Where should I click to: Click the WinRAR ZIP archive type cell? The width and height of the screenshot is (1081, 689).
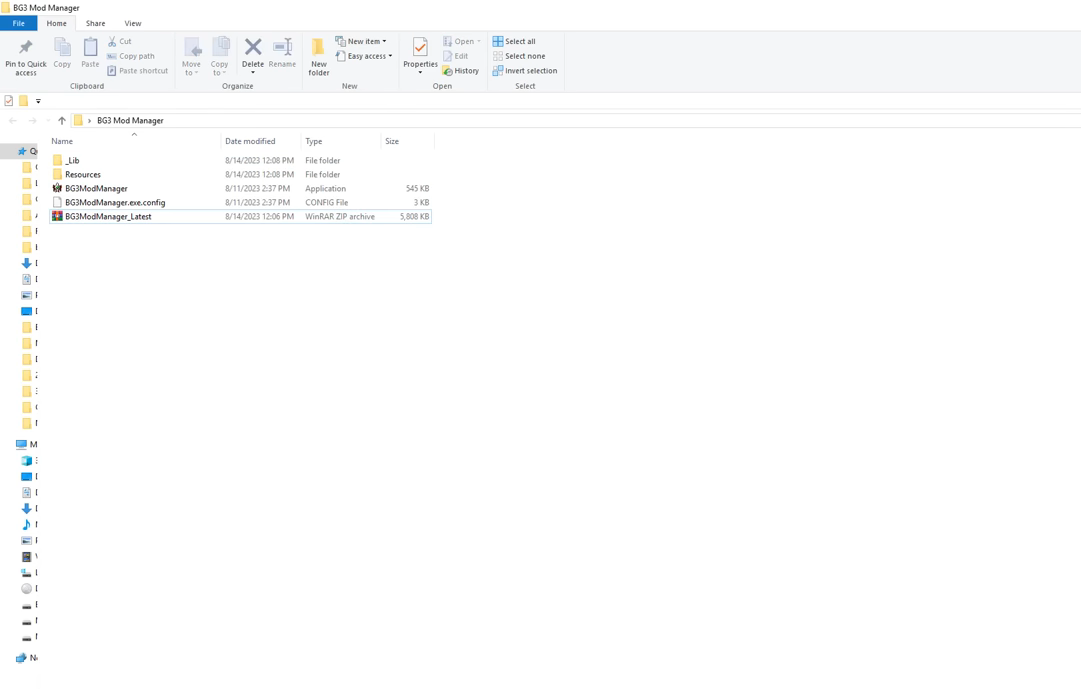tap(340, 217)
